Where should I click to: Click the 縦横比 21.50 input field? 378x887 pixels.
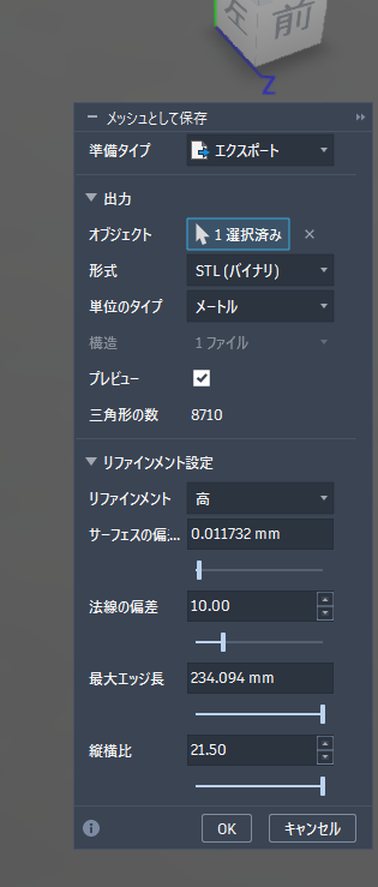(x=252, y=750)
